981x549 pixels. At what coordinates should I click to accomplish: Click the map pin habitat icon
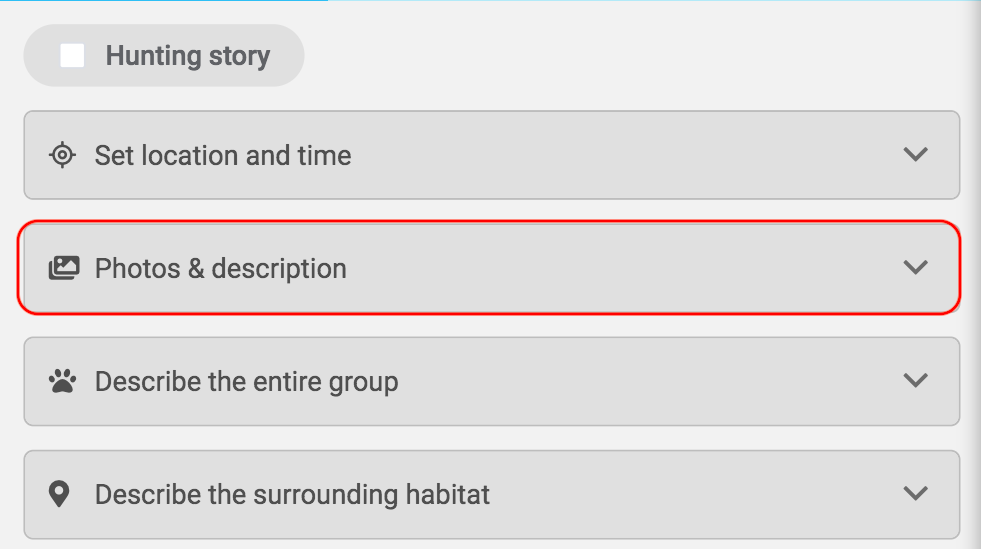click(60, 494)
